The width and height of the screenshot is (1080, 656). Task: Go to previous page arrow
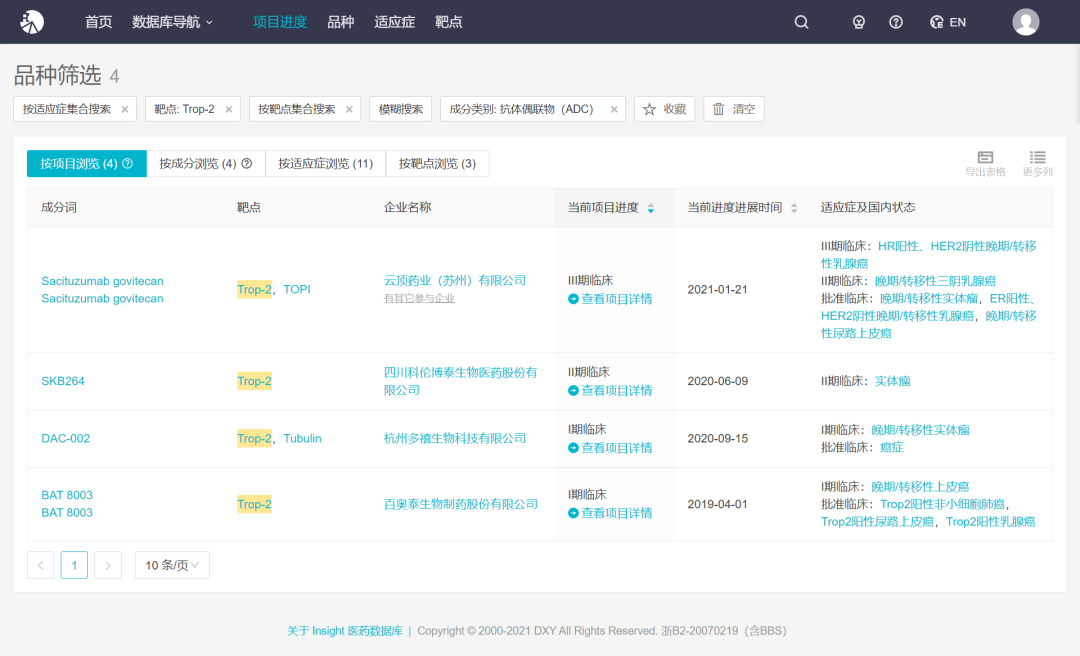(41, 565)
